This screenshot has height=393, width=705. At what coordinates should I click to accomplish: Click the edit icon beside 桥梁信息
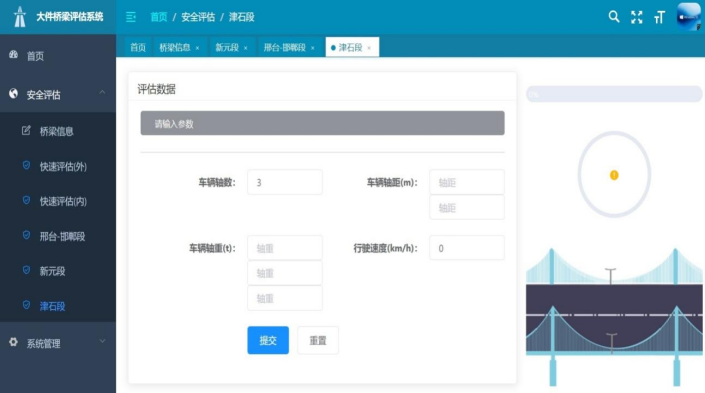[26, 130]
